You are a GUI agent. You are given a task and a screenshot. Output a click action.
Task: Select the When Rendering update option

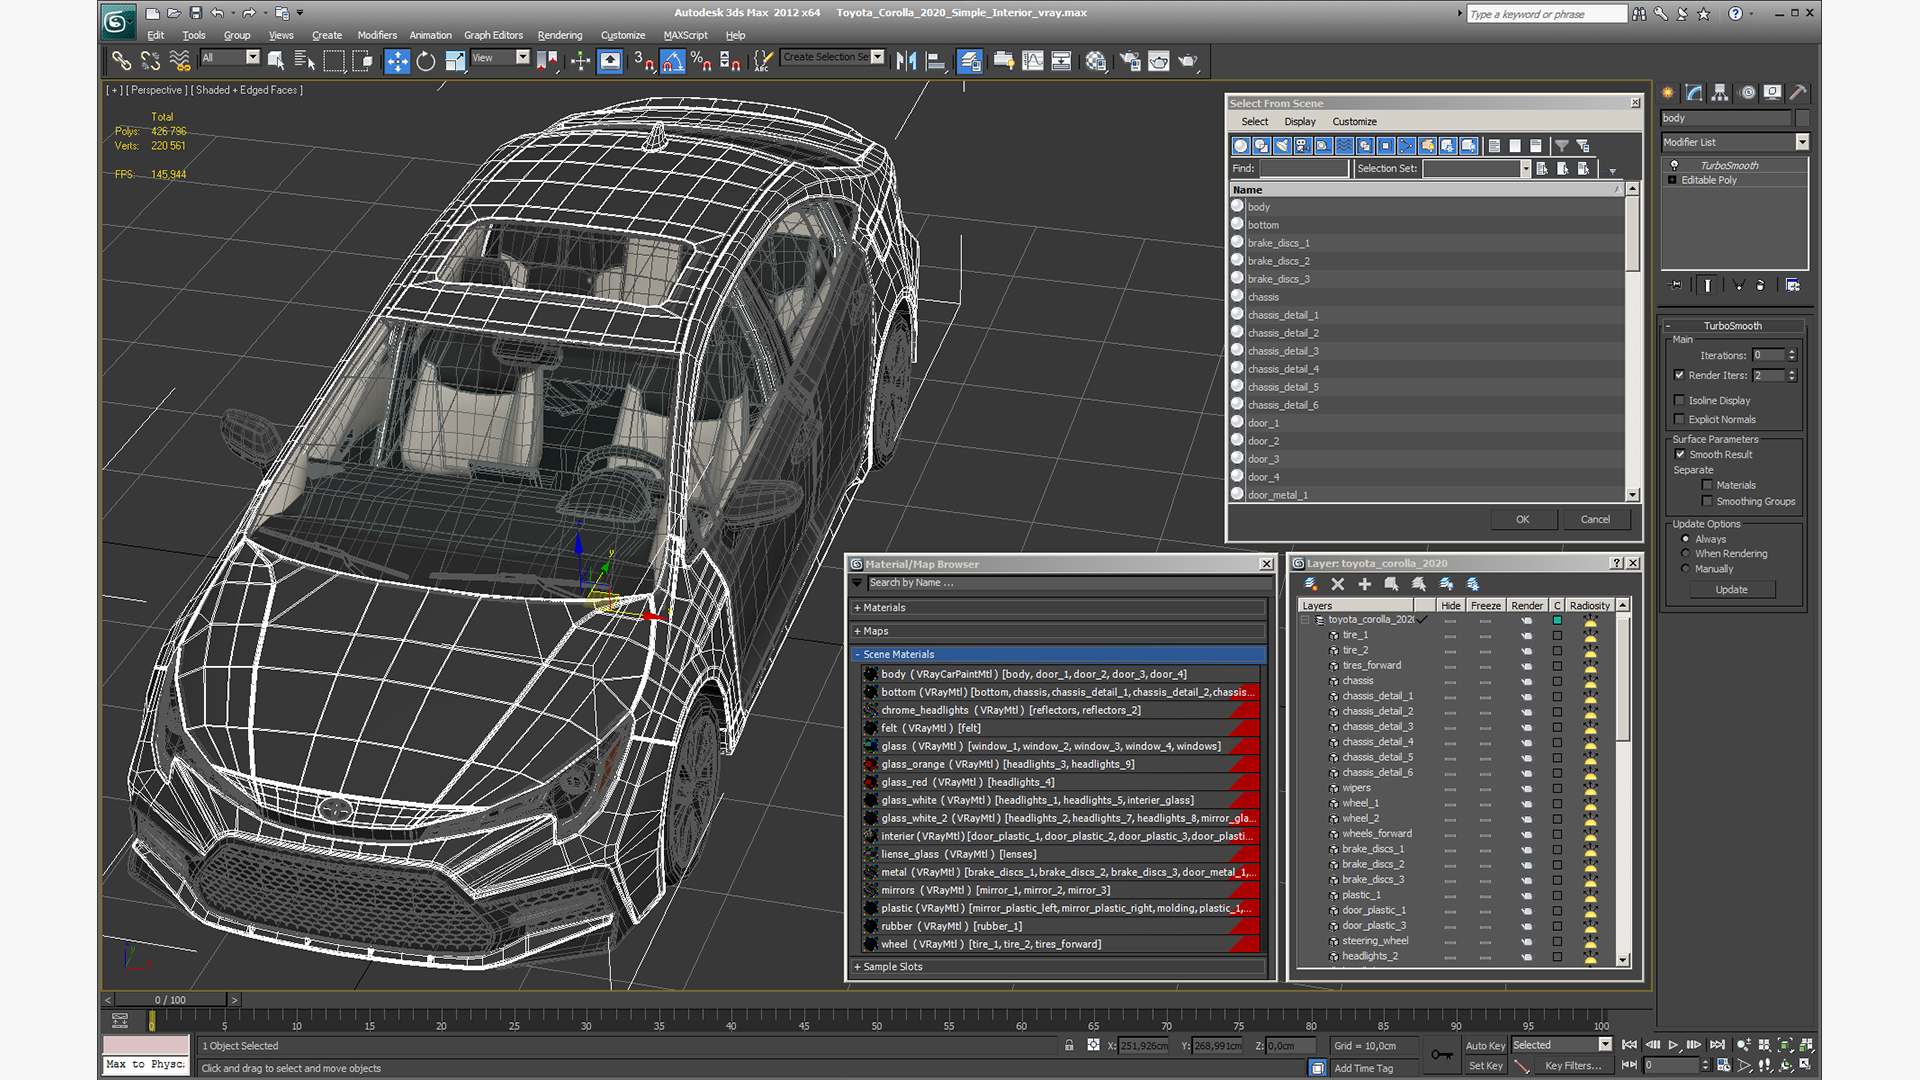pyautogui.click(x=1686, y=554)
